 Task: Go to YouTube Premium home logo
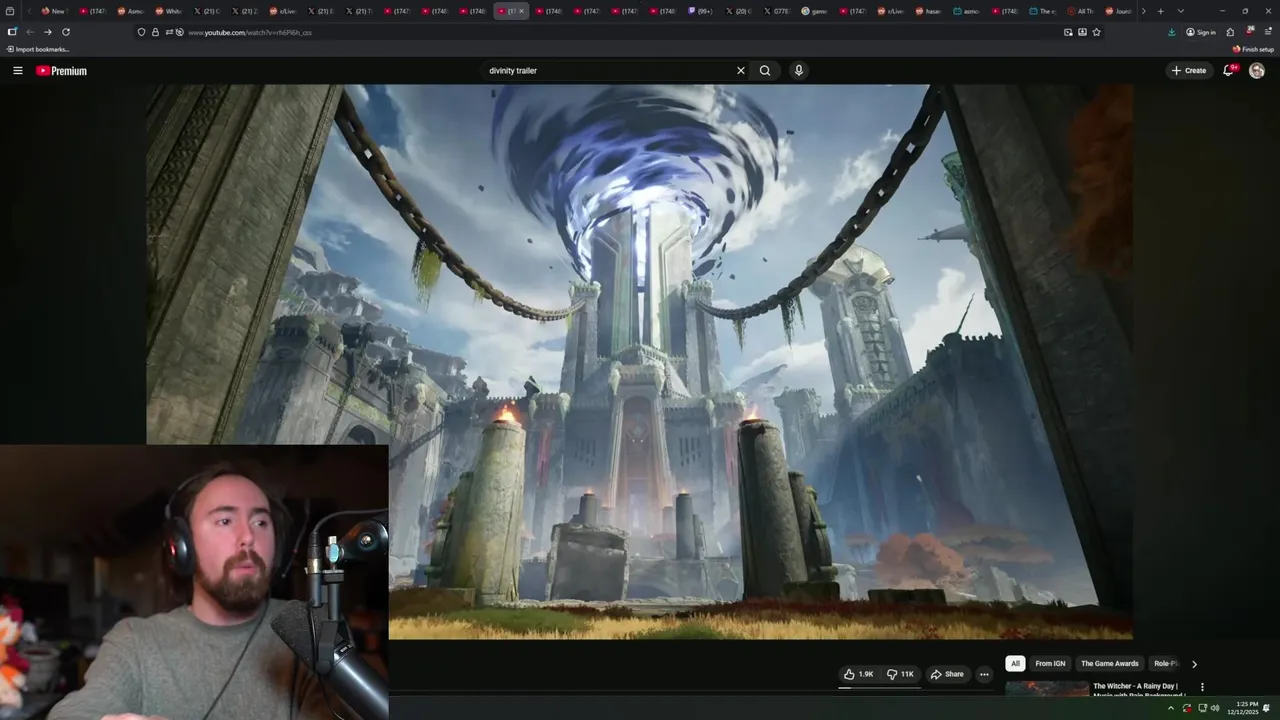point(61,71)
